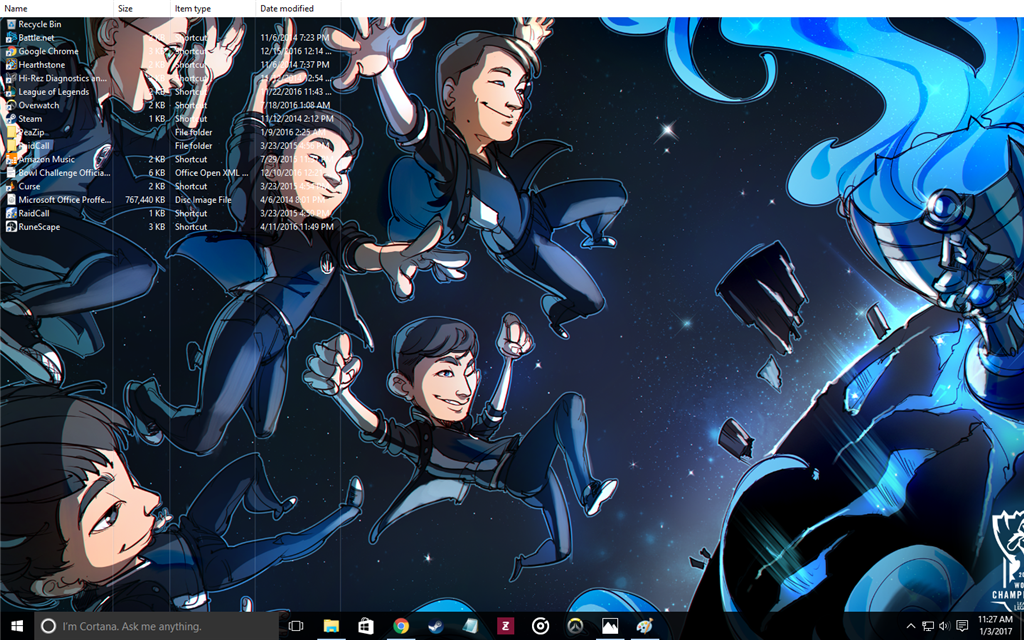Screen dimensions: 1024x640
Task: Select the League of Legends shortcut icon
Action: tap(11, 91)
